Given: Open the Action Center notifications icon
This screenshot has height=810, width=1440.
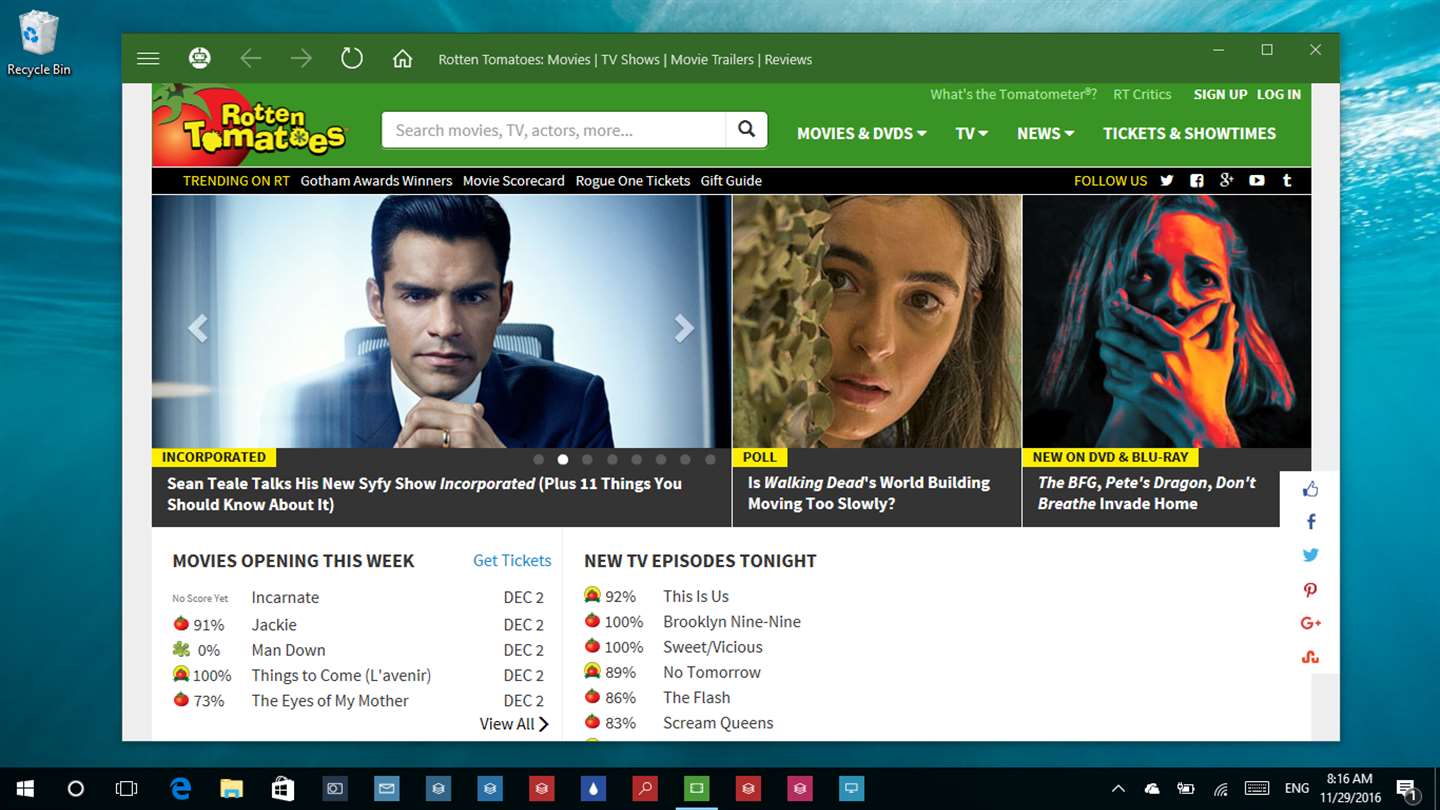Looking at the screenshot, I should [1406, 789].
